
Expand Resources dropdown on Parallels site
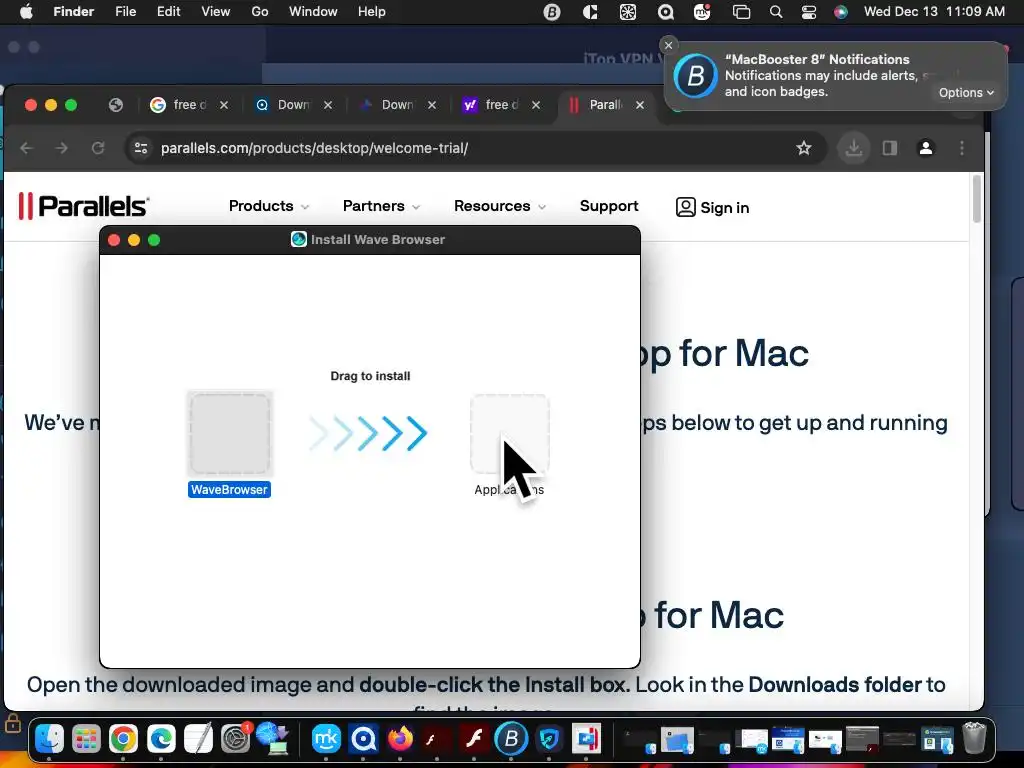[x=500, y=206]
